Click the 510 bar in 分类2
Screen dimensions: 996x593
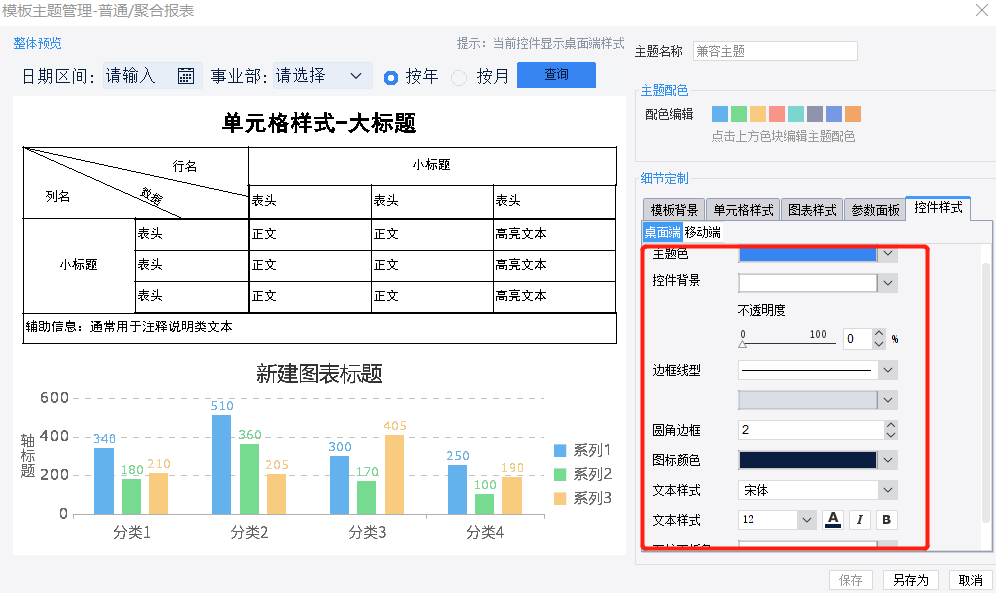point(221,465)
